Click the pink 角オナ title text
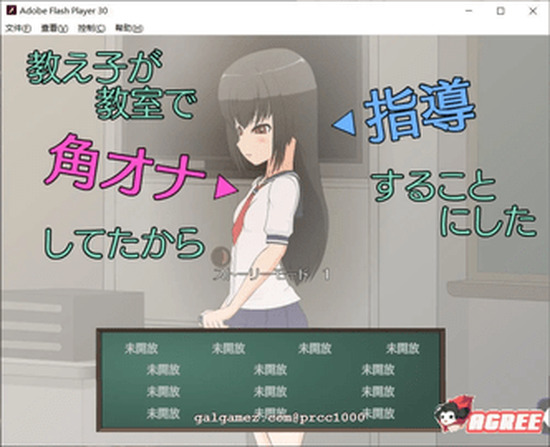550x447 pixels. (125, 166)
